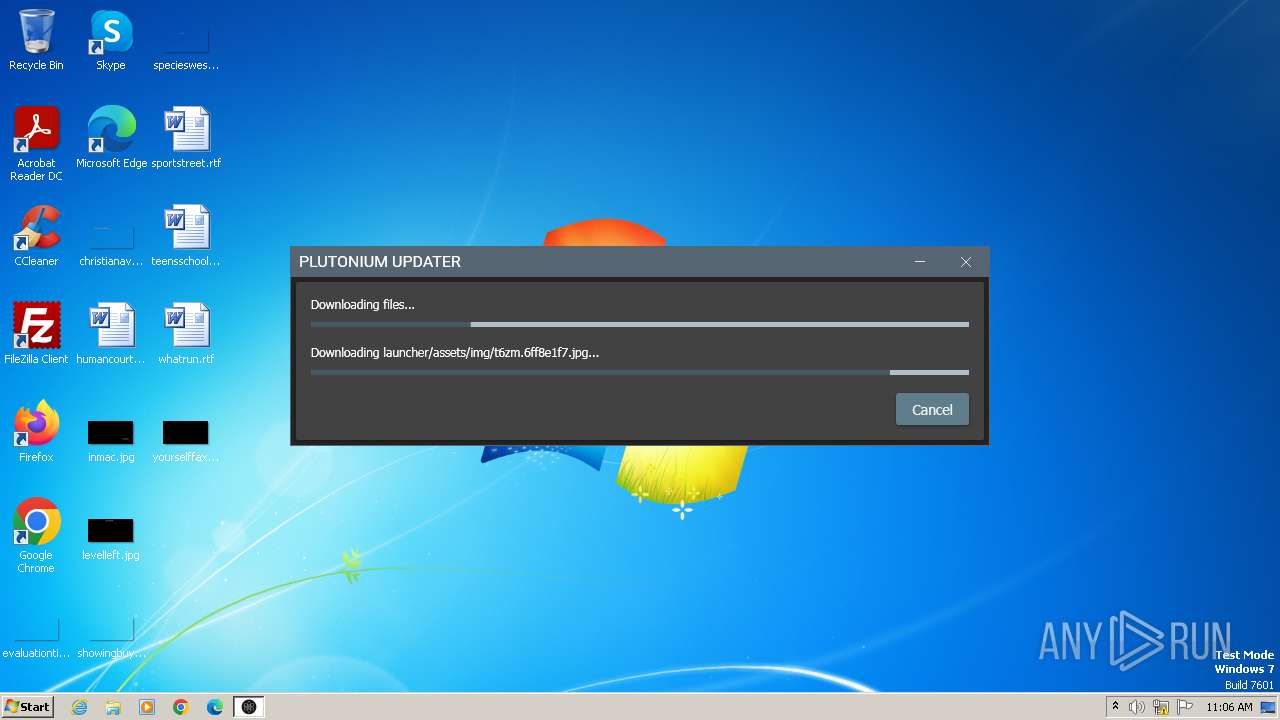Screen dimensions: 1280x720
Task: Open the Windows Start menu
Action: coord(27,707)
